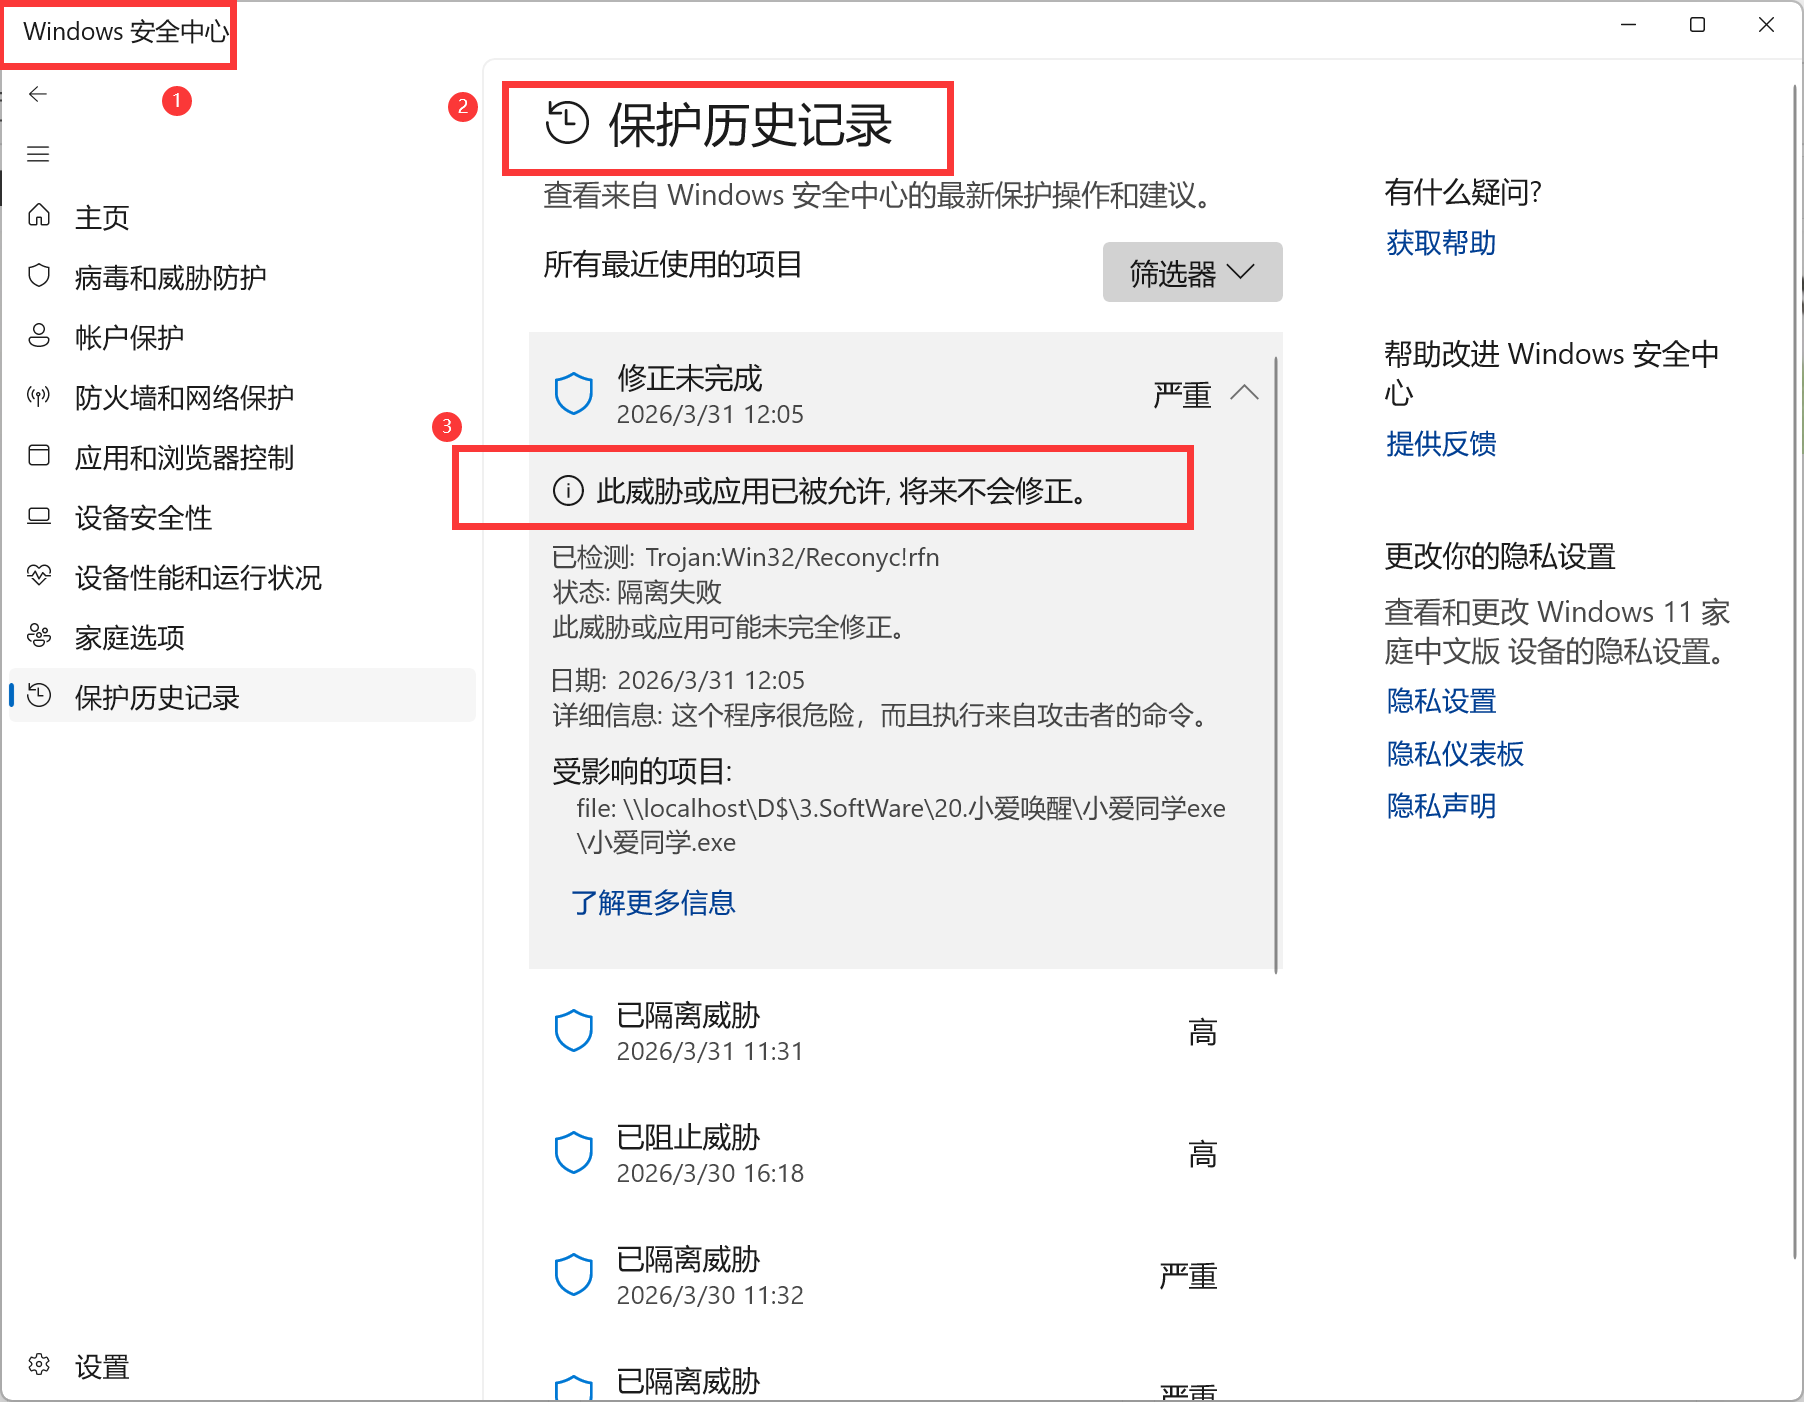Navigate to the 帐户保护 section
Image resolution: width=1804 pixels, height=1402 pixels.
tap(130, 336)
